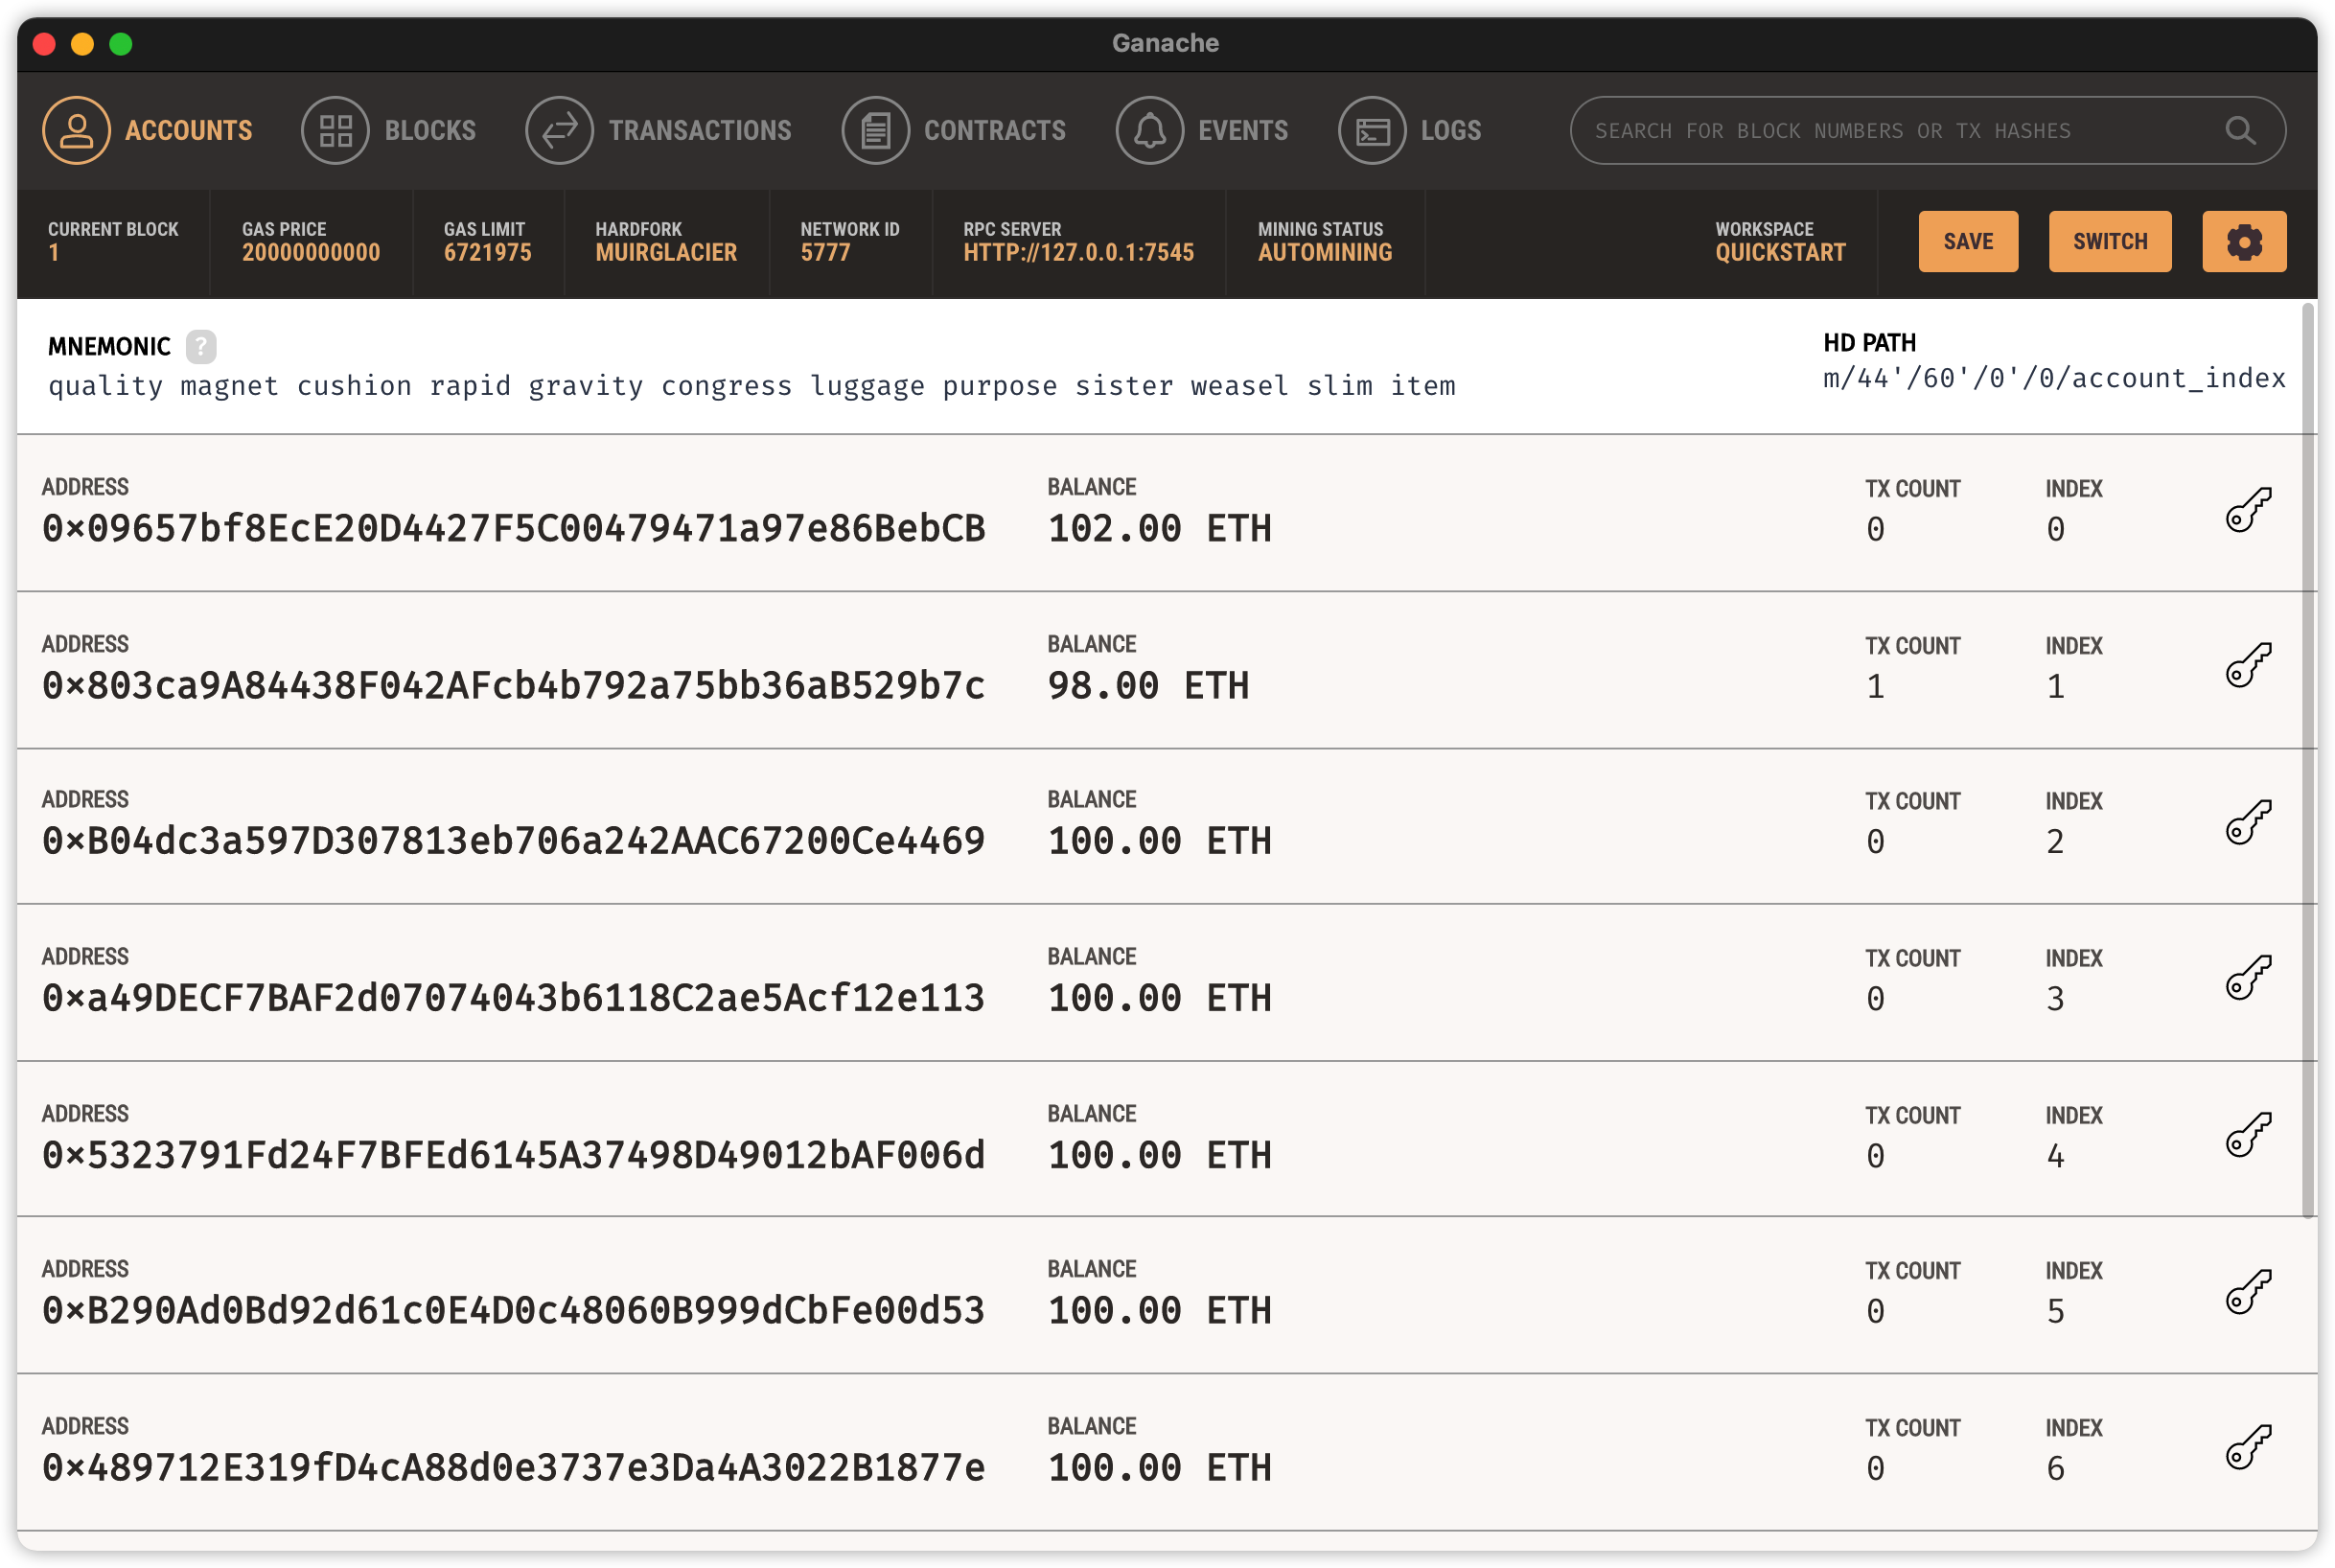Click the Logs terminal icon
The image size is (2335, 1568).
1372,130
